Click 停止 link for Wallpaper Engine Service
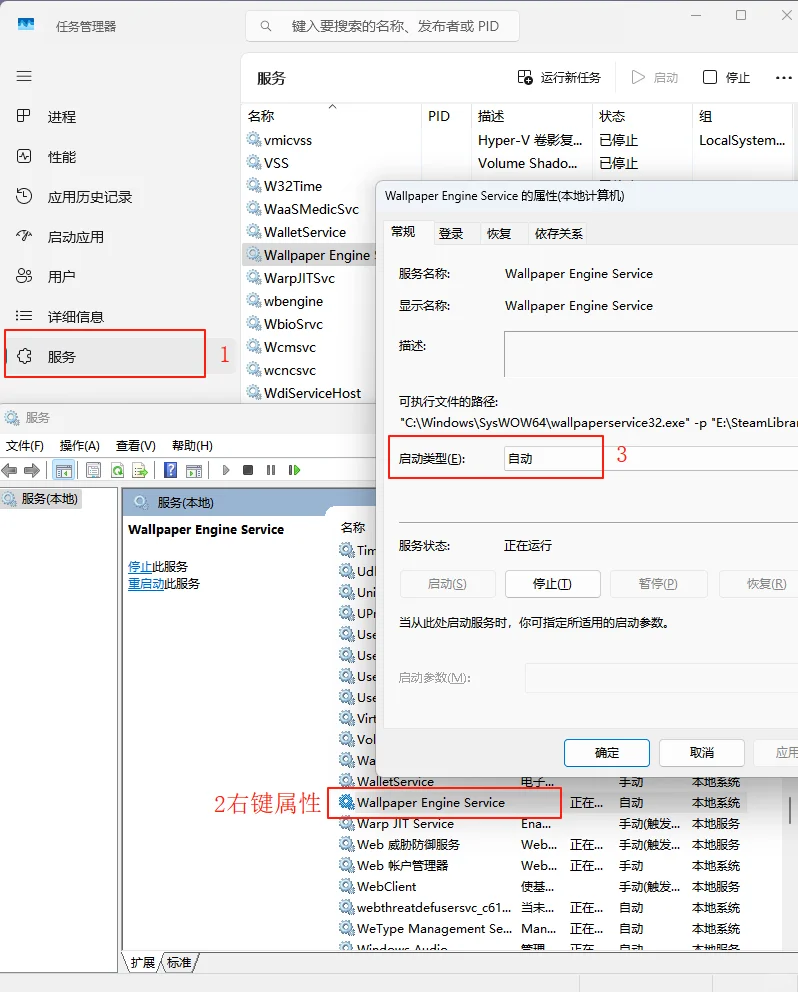This screenshot has width=798, height=992. 140,566
